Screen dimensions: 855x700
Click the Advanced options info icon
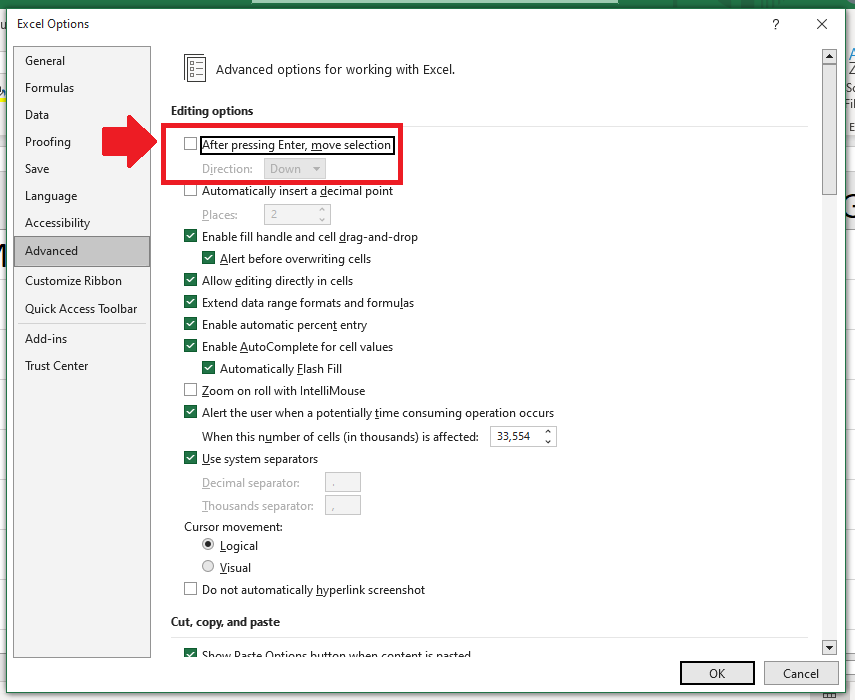pos(195,68)
